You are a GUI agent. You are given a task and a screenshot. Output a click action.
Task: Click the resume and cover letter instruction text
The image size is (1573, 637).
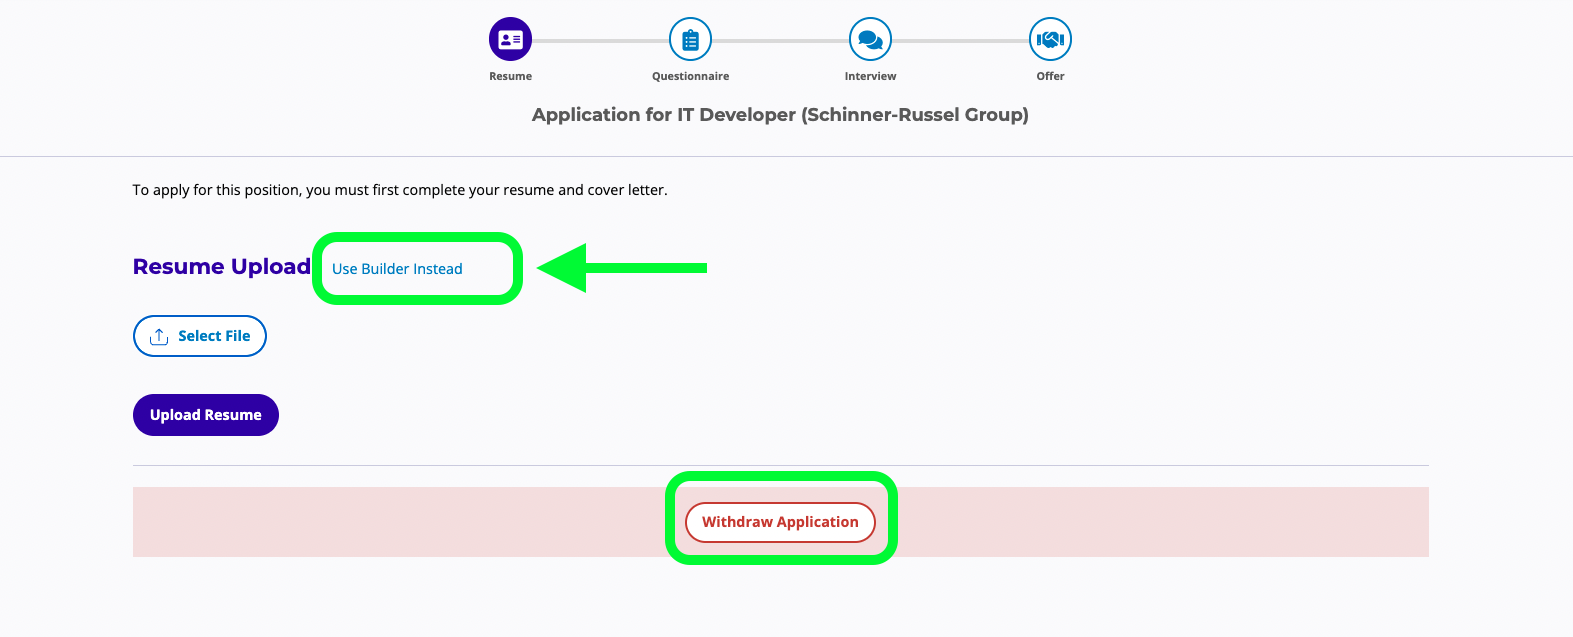tap(400, 190)
